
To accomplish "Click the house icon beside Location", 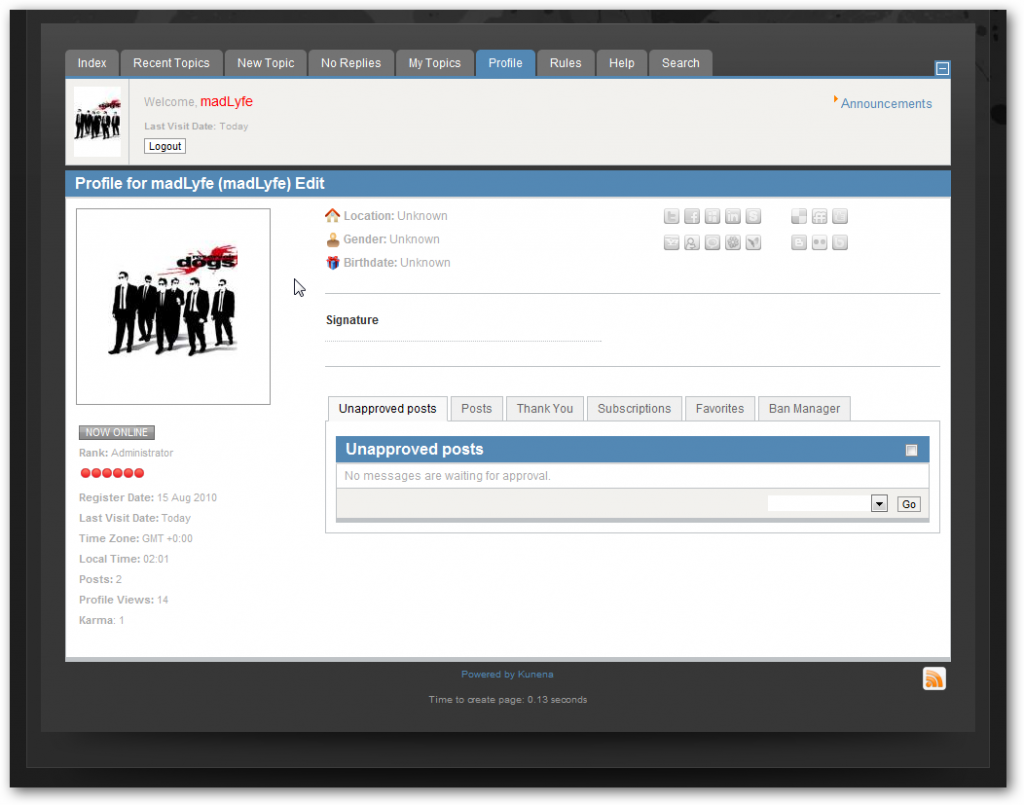I will pyautogui.click(x=333, y=216).
